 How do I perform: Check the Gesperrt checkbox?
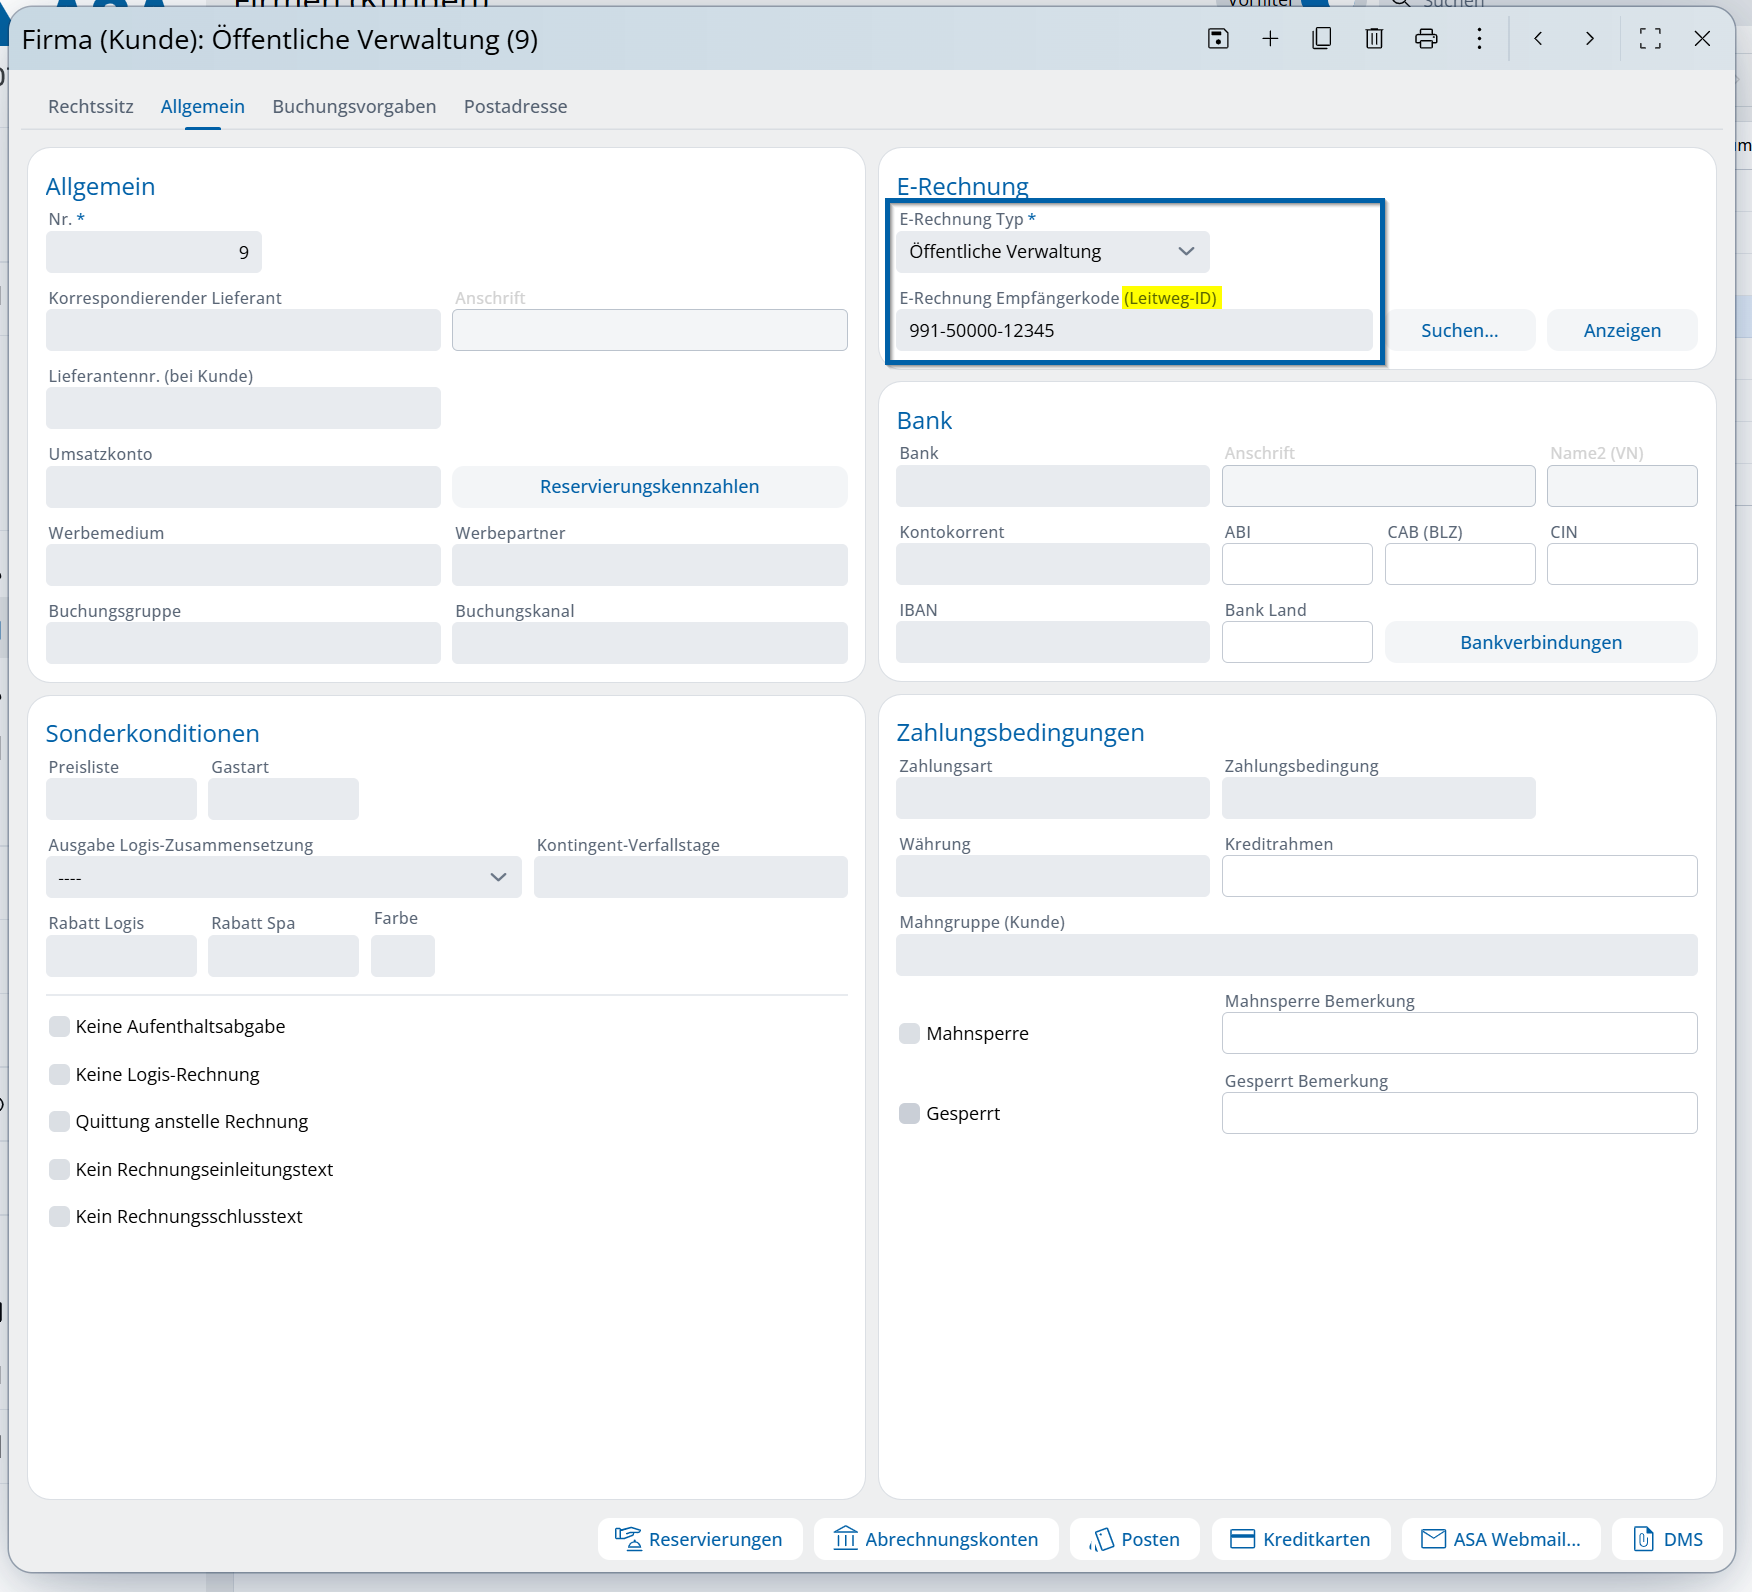point(909,1114)
